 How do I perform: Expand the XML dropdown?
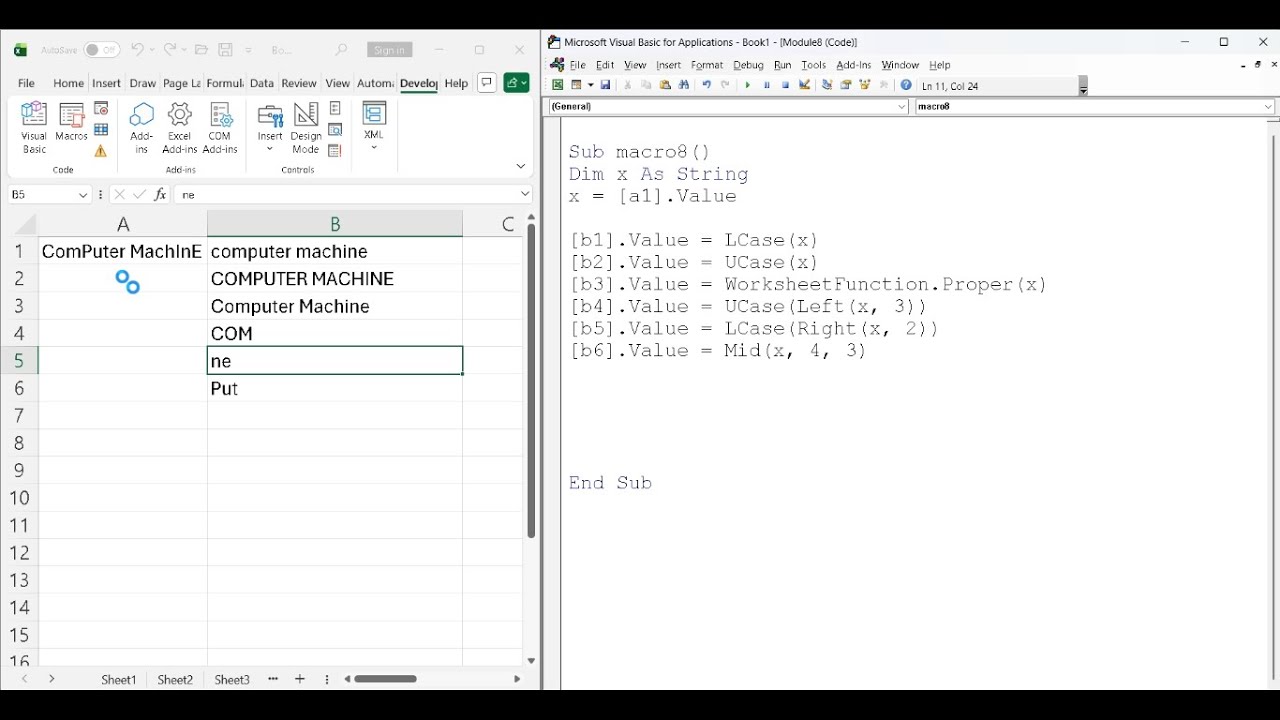pyautogui.click(x=374, y=148)
